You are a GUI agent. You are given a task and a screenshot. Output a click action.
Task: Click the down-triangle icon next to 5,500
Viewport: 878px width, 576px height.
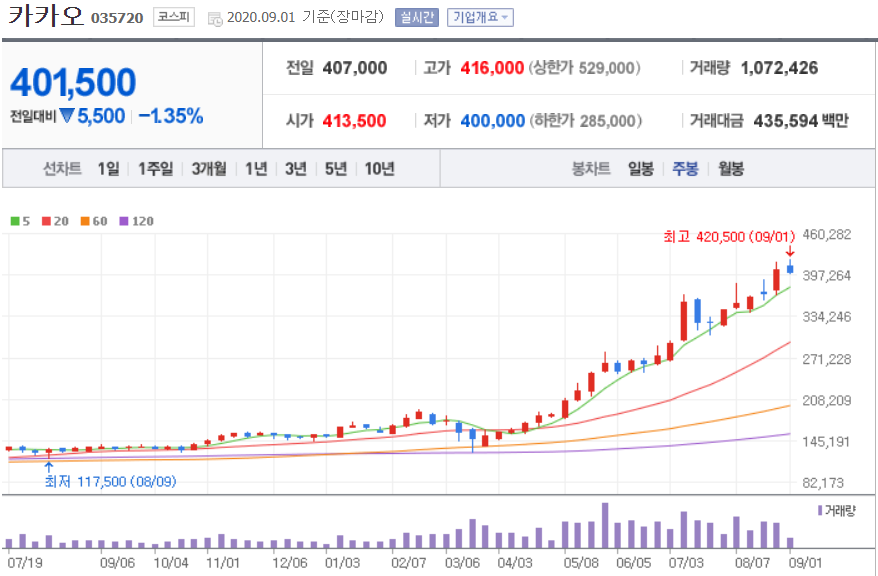(x=67, y=116)
